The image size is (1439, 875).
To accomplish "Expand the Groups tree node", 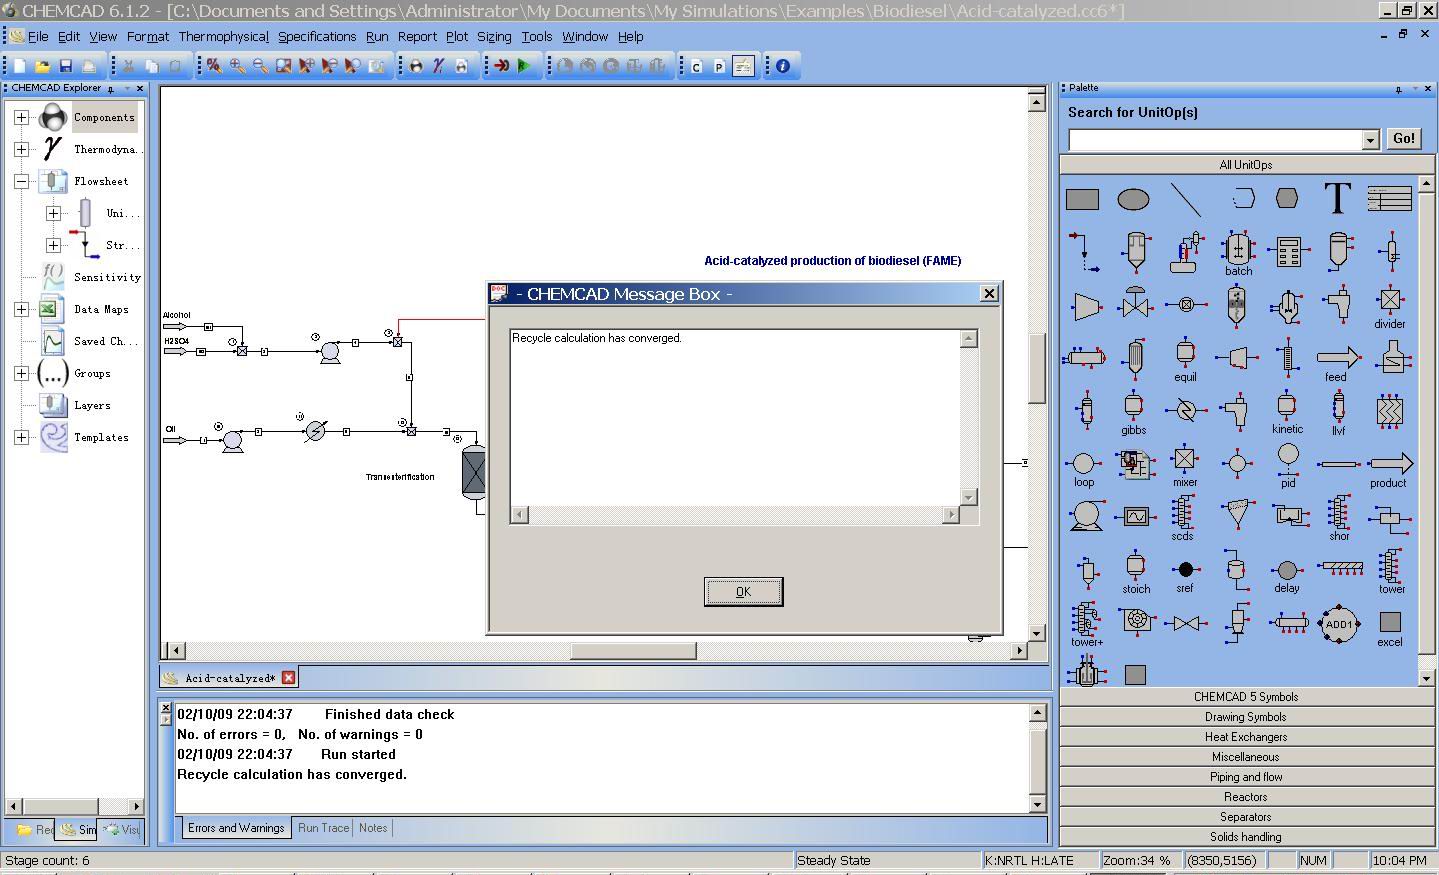I will coord(21,373).
